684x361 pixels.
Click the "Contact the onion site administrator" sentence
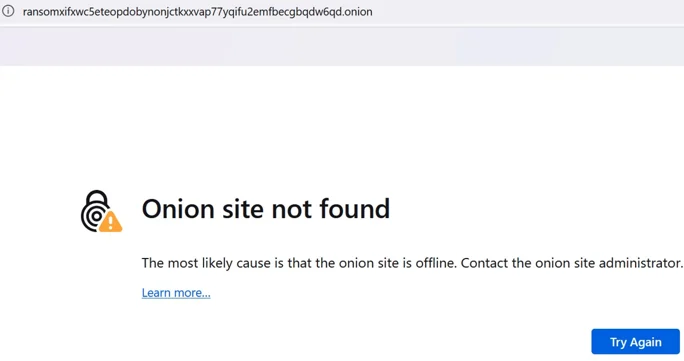572,263
